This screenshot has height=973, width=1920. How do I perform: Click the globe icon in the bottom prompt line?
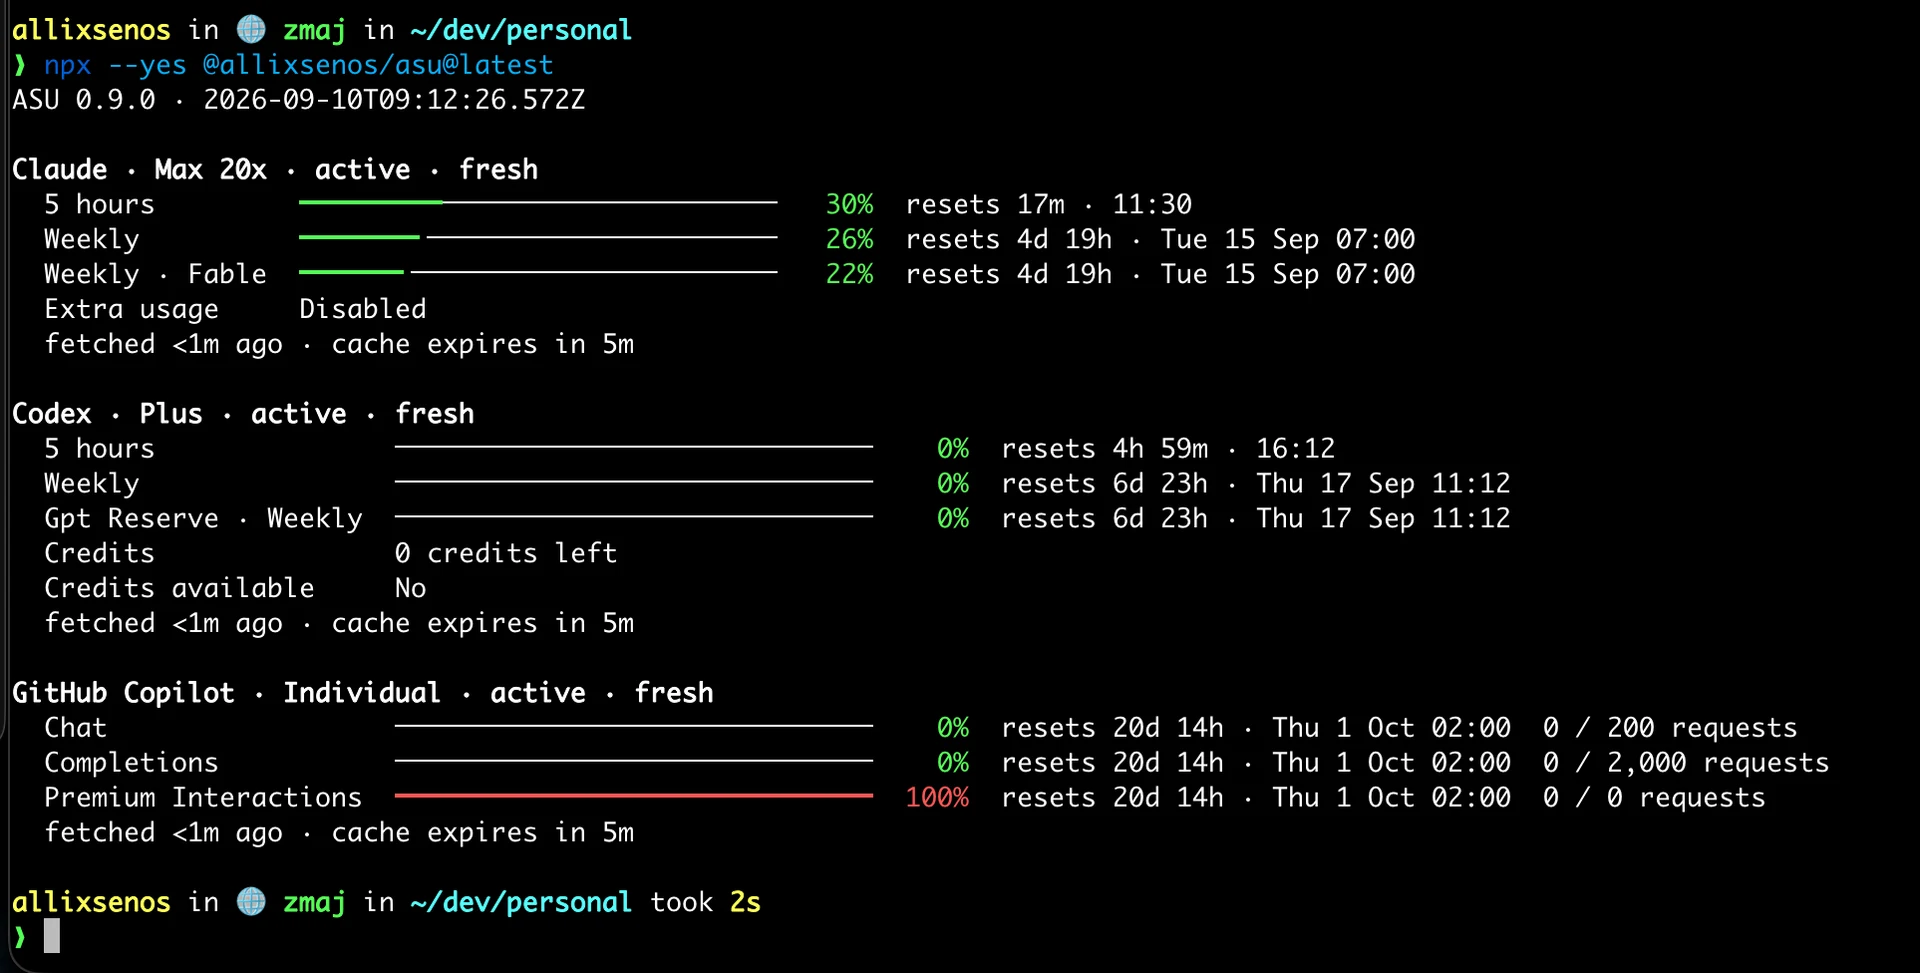point(251,901)
